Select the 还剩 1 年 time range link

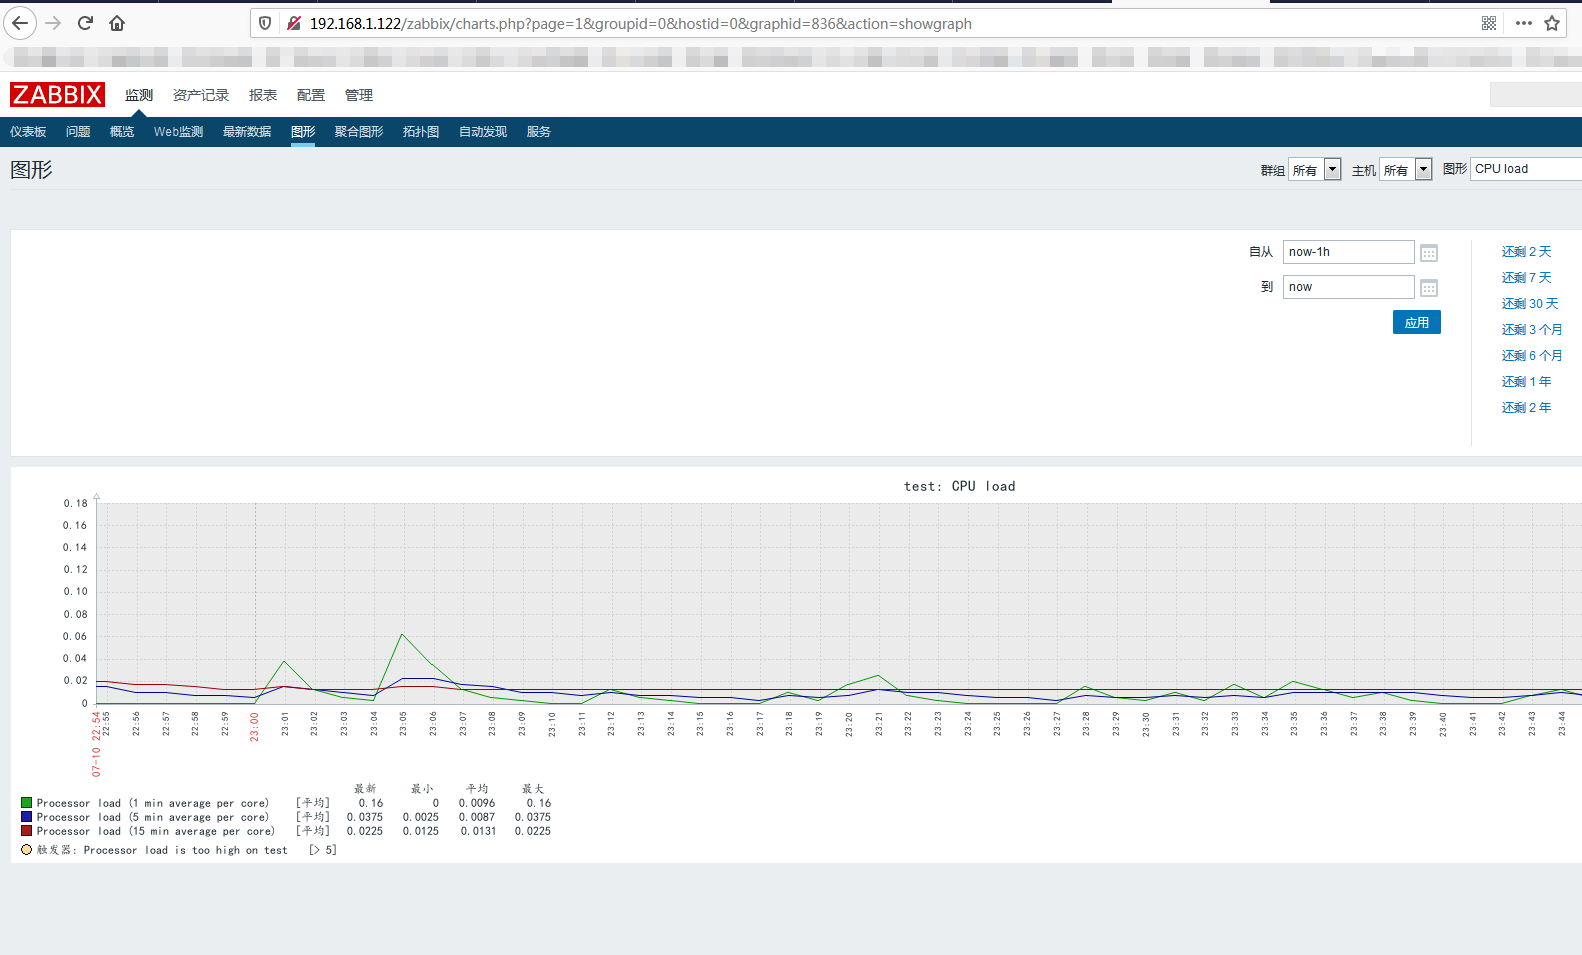pos(1526,382)
